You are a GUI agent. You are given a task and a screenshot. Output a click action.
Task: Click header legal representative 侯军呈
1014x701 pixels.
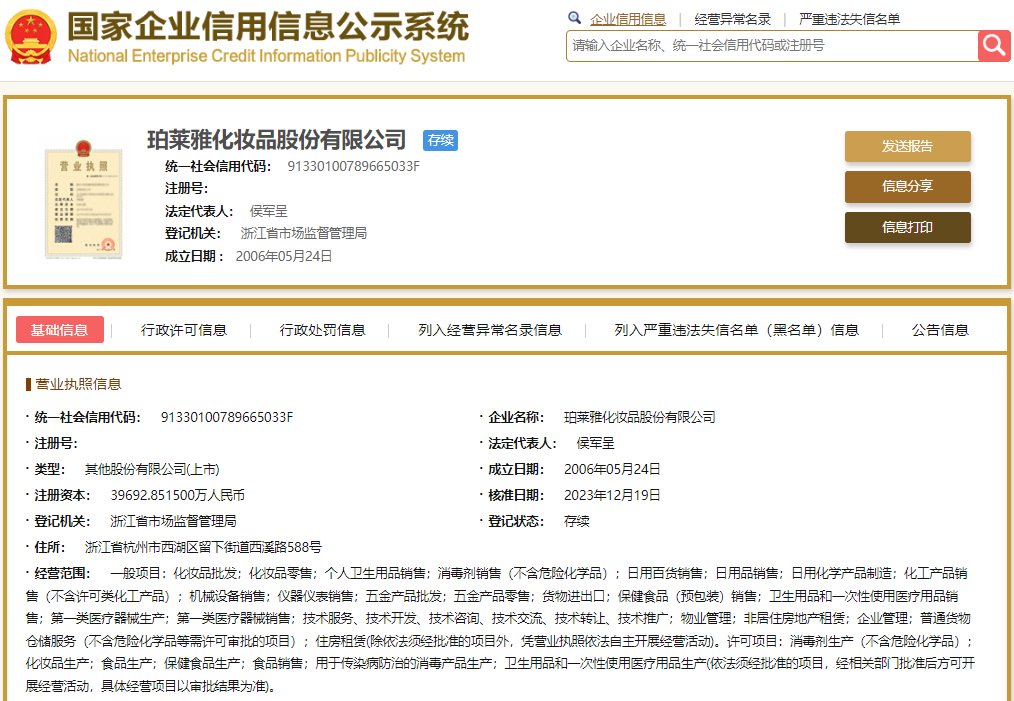tap(268, 211)
